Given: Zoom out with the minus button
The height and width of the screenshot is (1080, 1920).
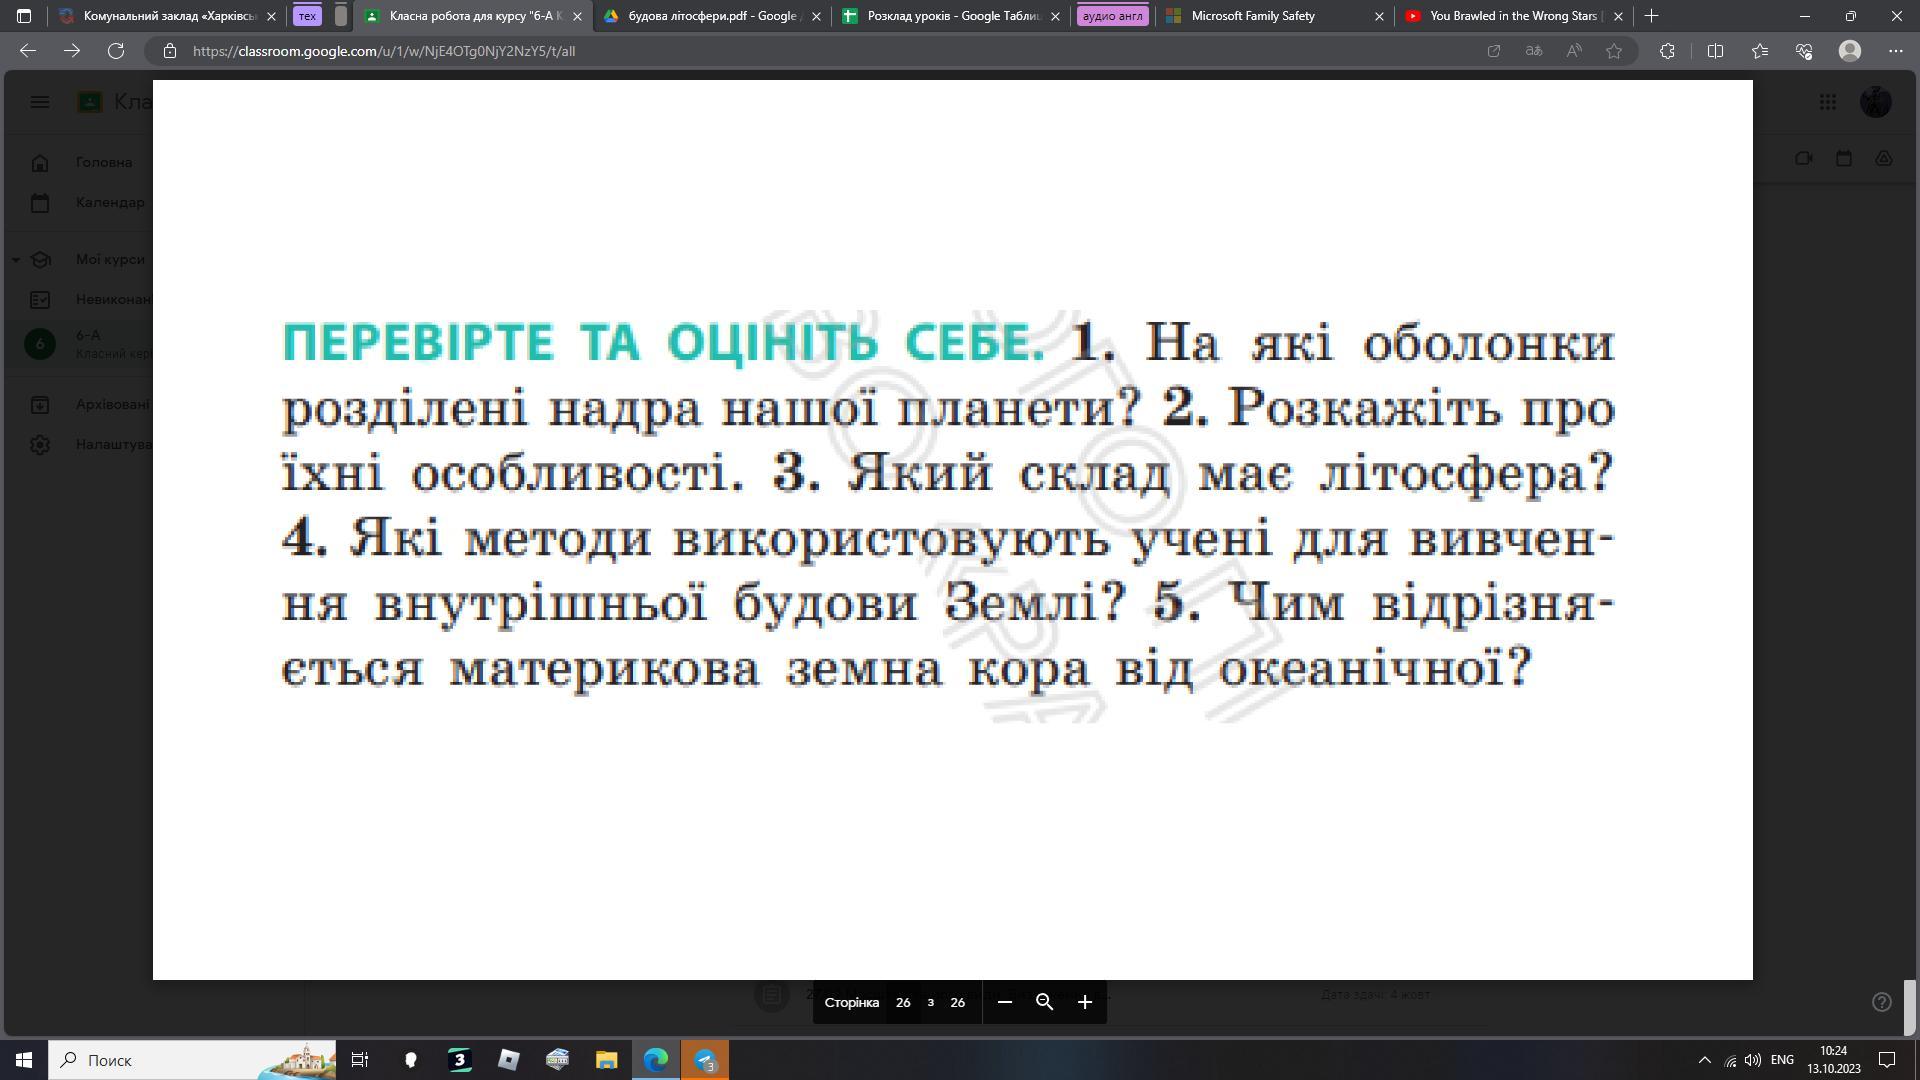Looking at the screenshot, I should click(1005, 1002).
